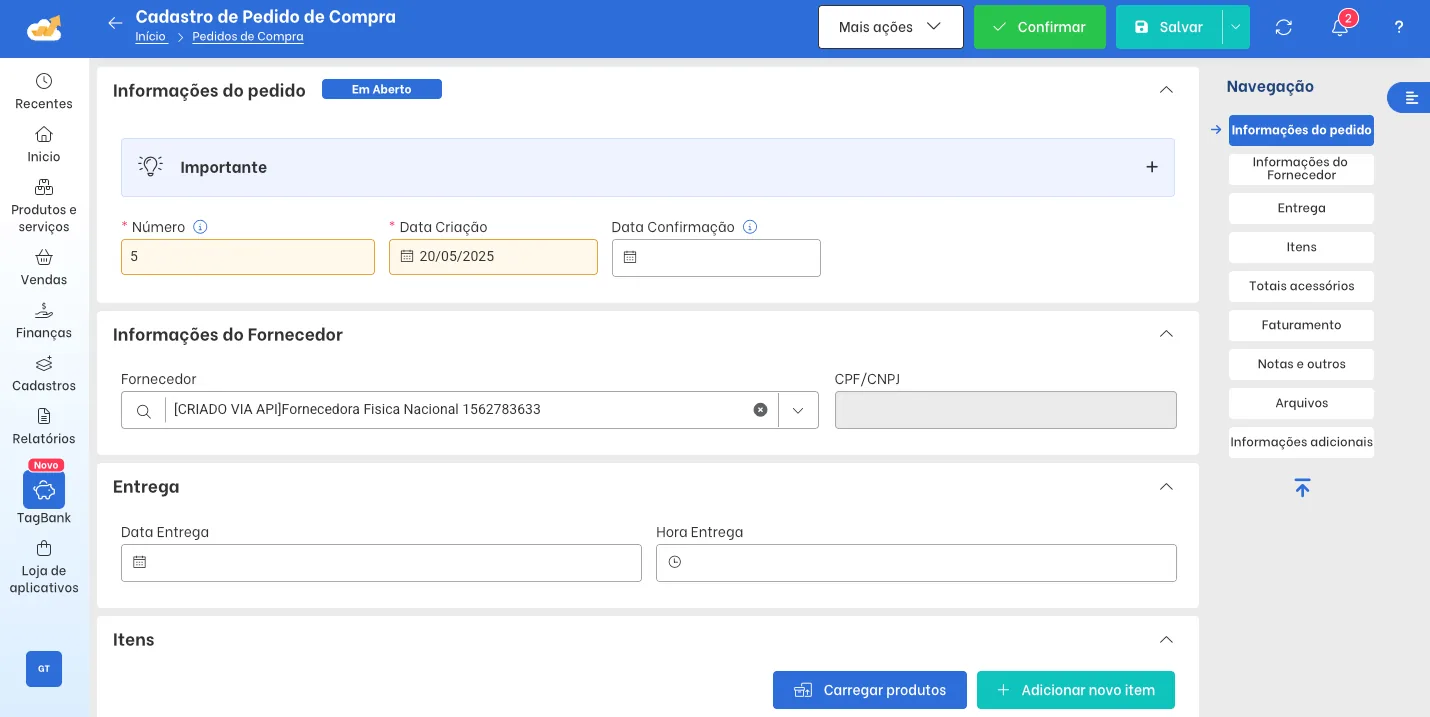Click Carregar produtos button
1430x717 pixels.
tap(870, 690)
